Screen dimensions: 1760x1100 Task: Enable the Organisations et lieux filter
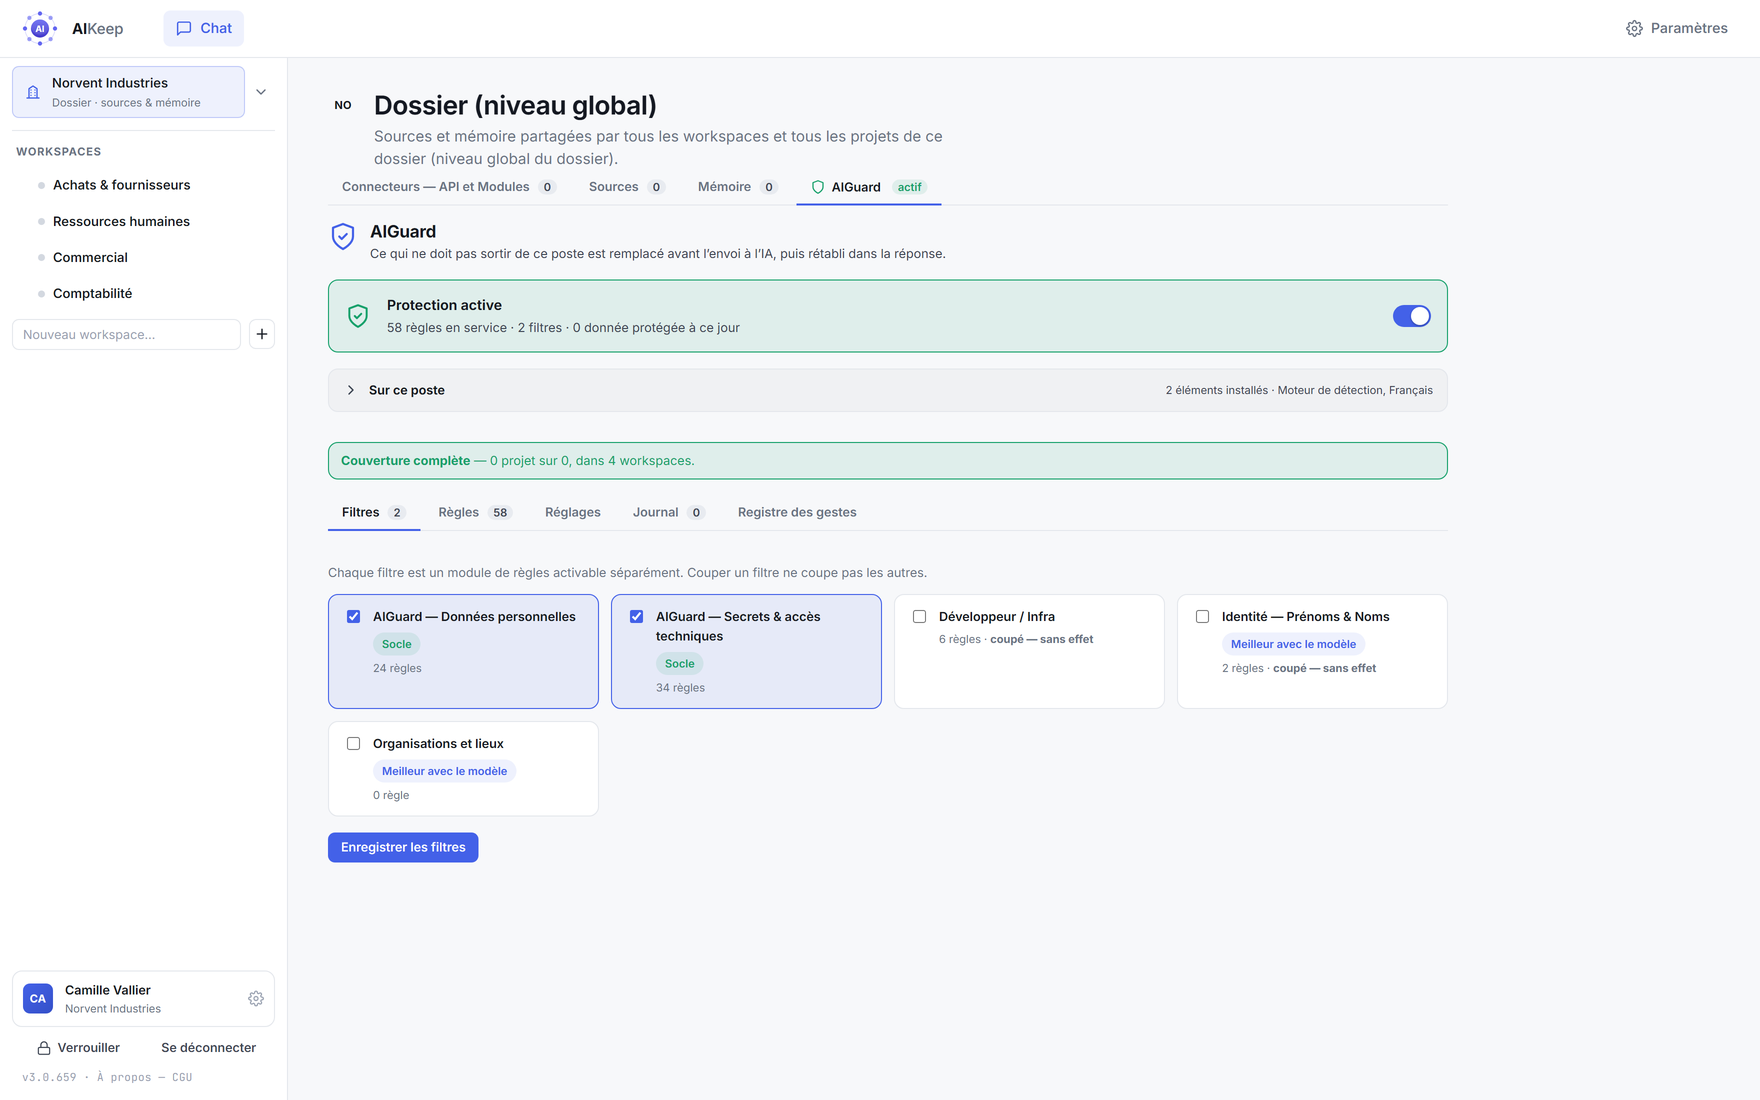(x=354, y=744)
